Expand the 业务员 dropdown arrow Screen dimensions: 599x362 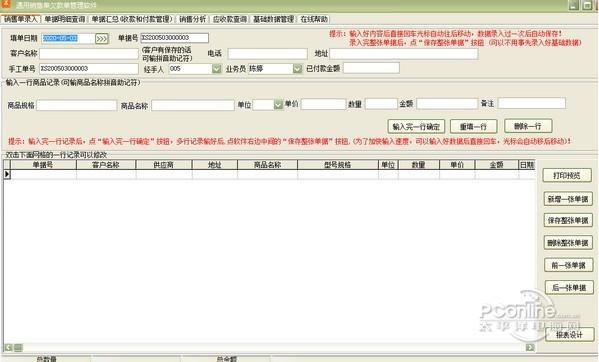(x=297, y=69)
